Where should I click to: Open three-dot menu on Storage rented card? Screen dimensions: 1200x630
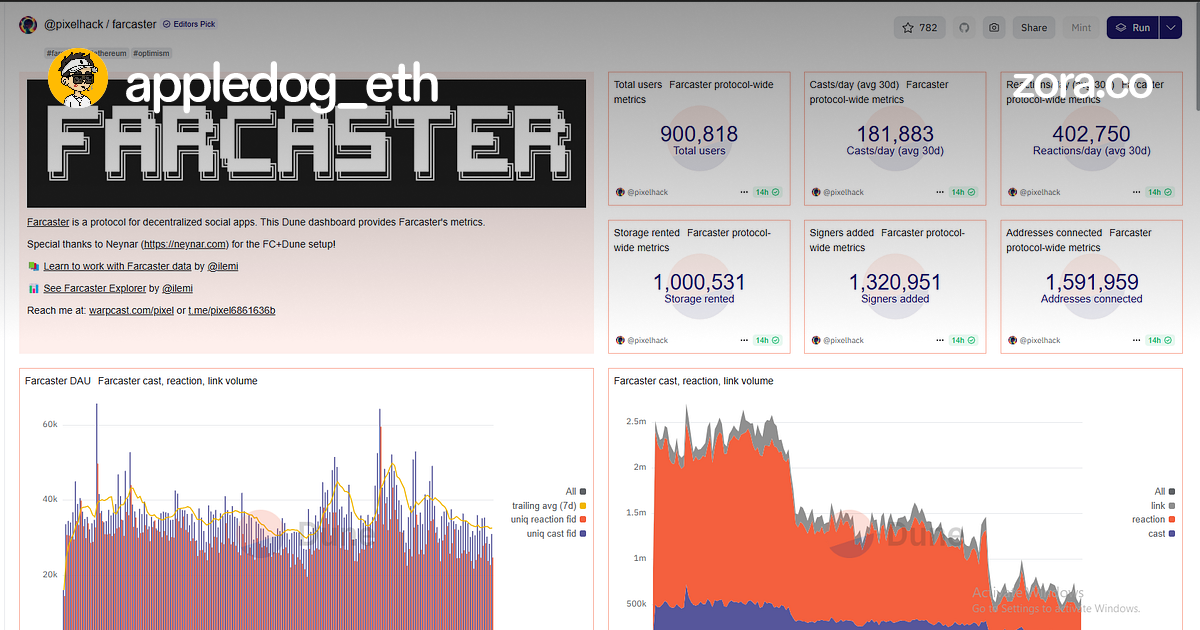tap(744, 340)
